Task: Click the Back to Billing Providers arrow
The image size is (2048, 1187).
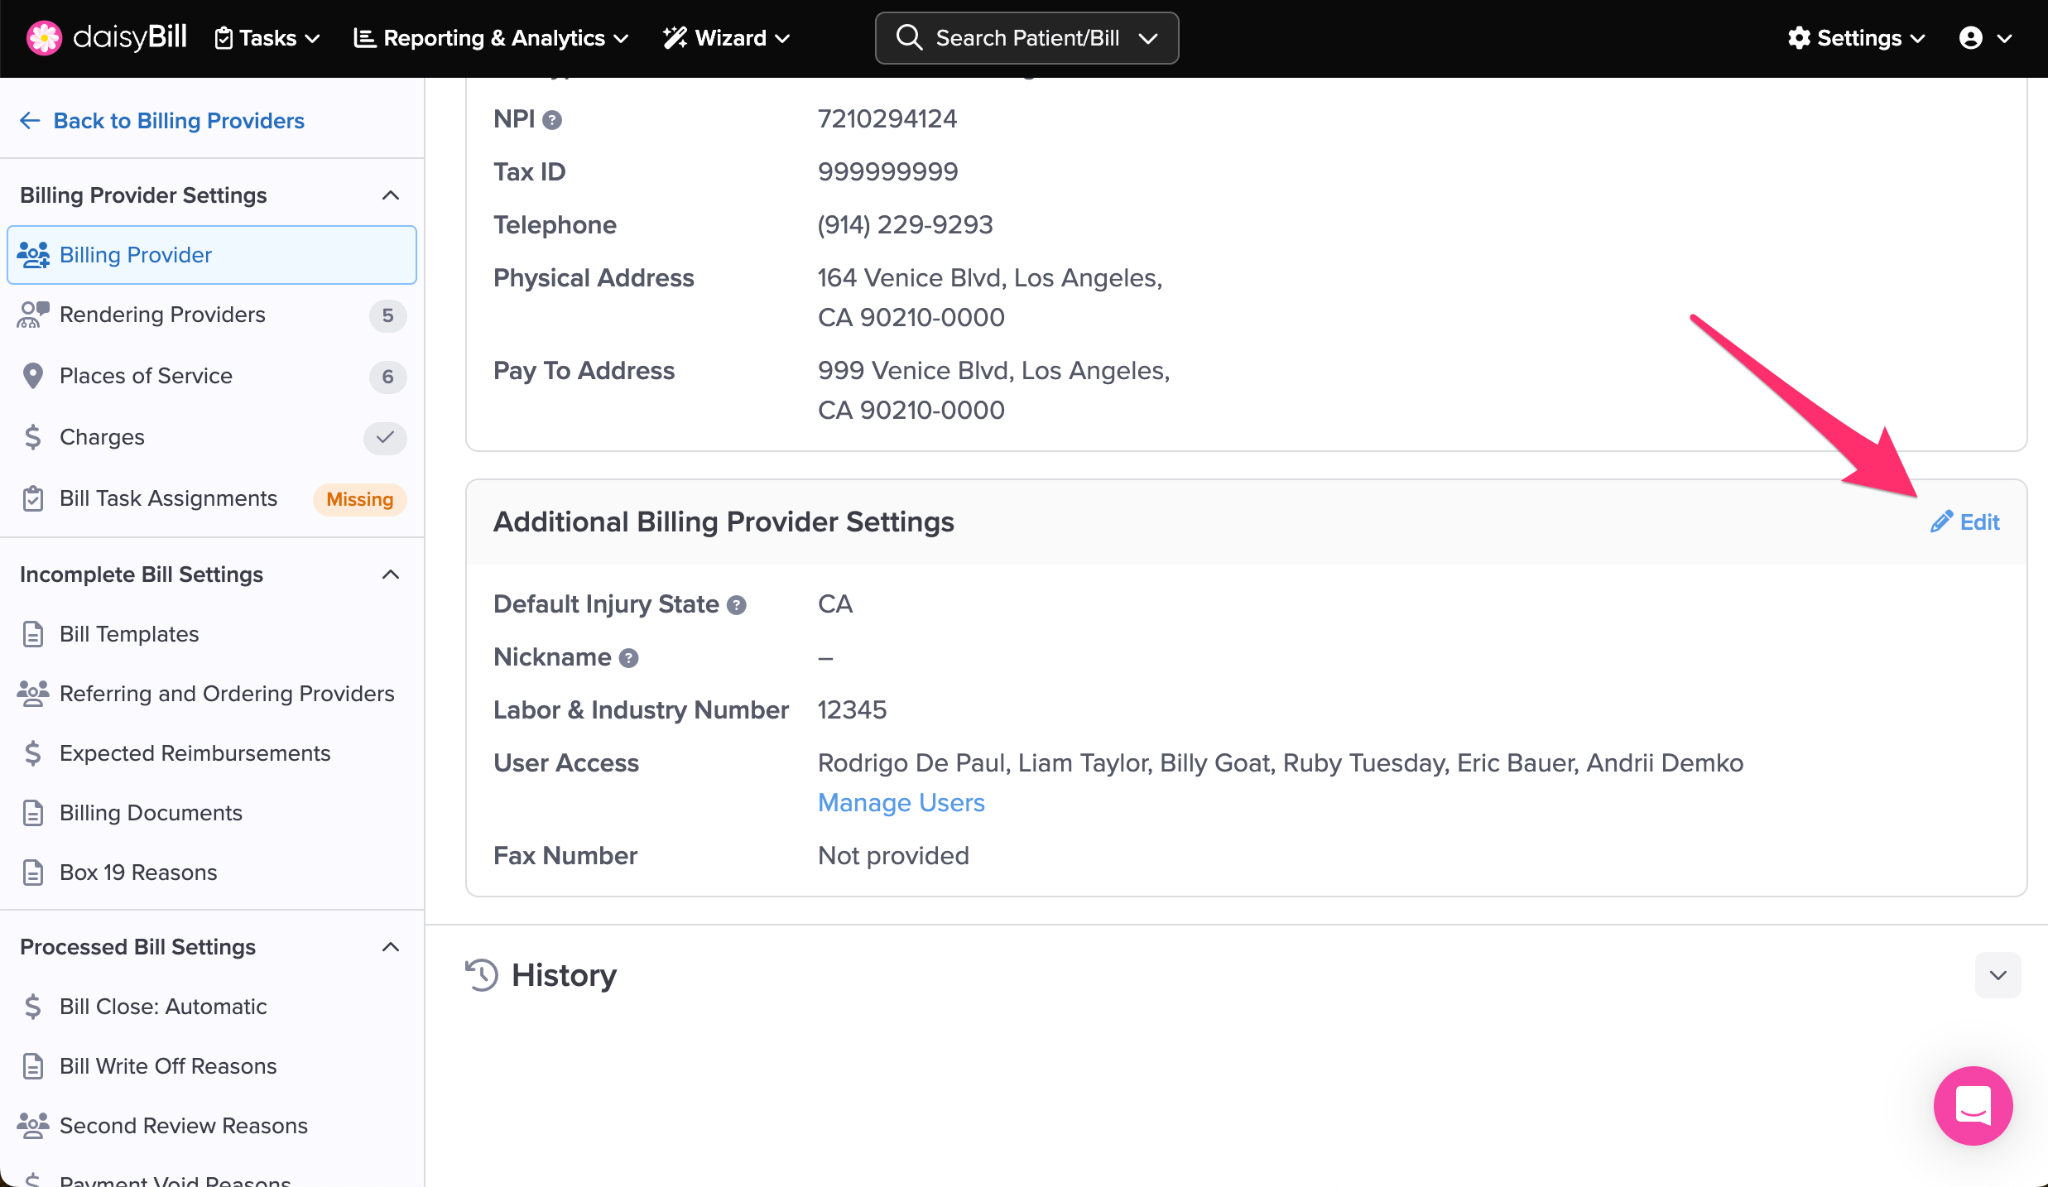Action: [30, 121]
